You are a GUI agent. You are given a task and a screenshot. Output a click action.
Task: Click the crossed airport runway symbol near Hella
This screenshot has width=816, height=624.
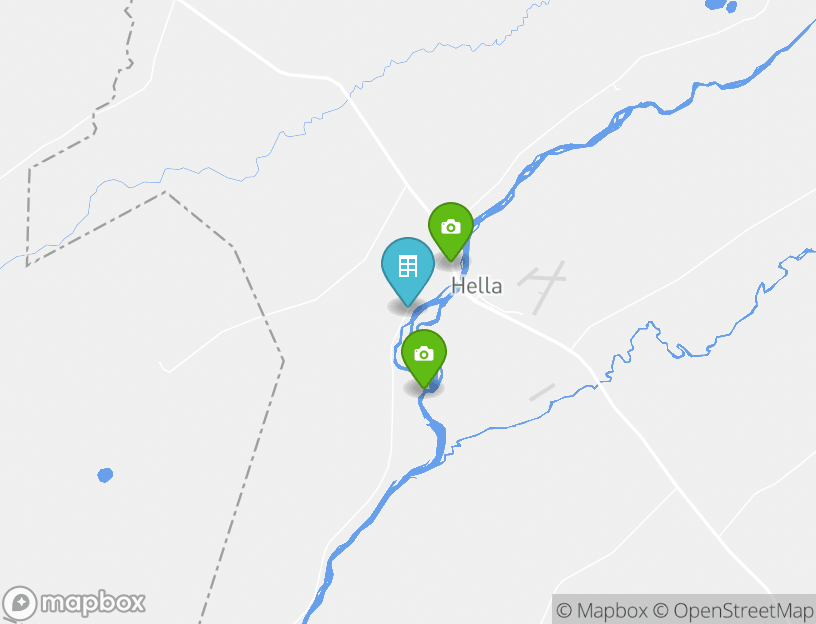(542, 287)
